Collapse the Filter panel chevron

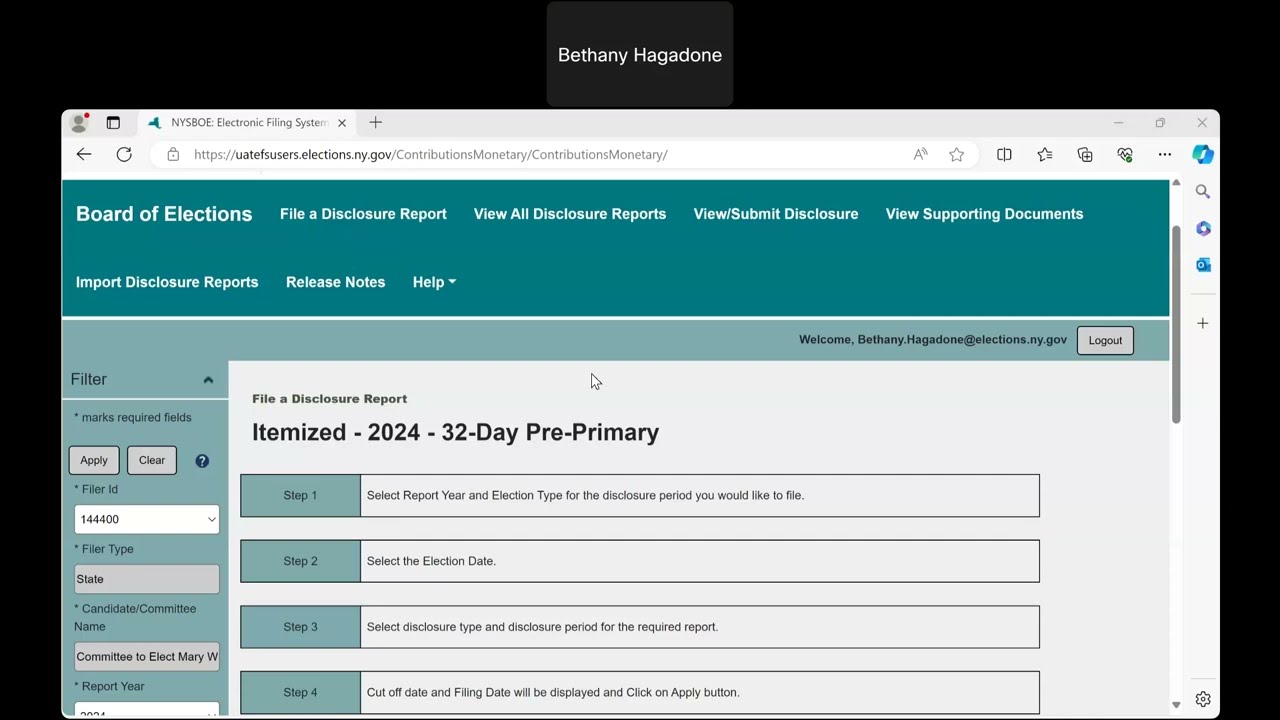click(x=208, y=380)
